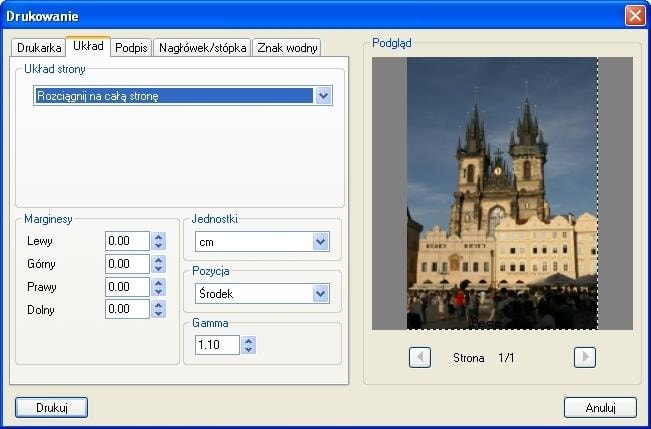This screenshot has height=429, width=651.
Task: Increase Gamma with the up arrow
Action: (248, 341)
